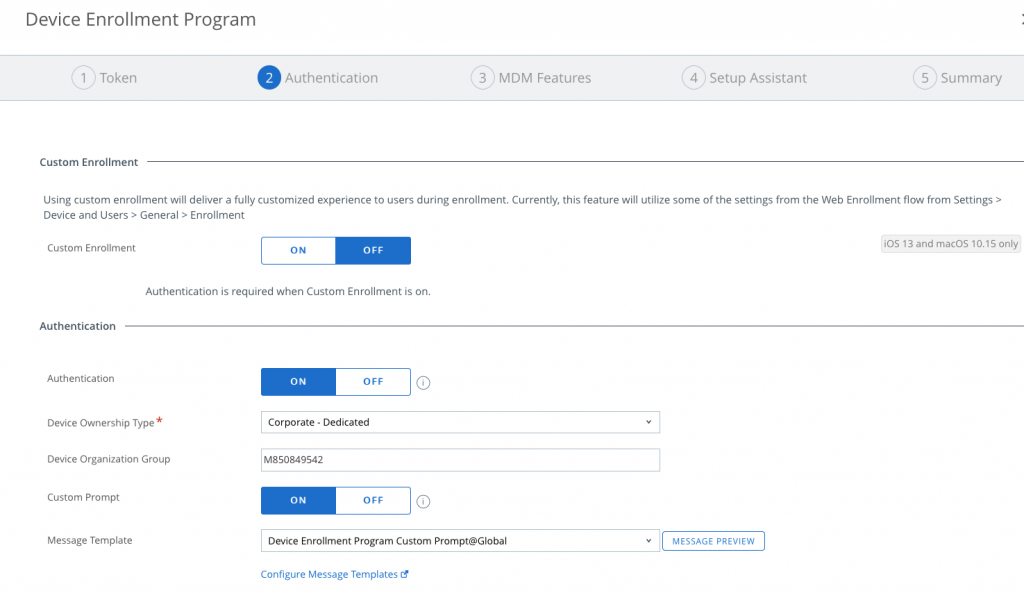Image resolution: width=1024 pixels, height=593 pixels.
Task: Click info icon next to Authentication toggle
Action: click(x=423, y=383)
